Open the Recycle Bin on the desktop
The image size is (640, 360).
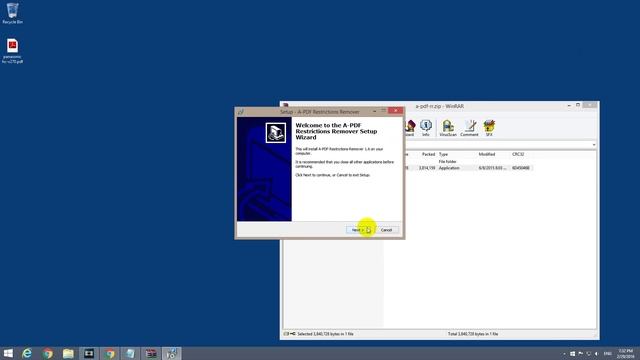point(12,13)
